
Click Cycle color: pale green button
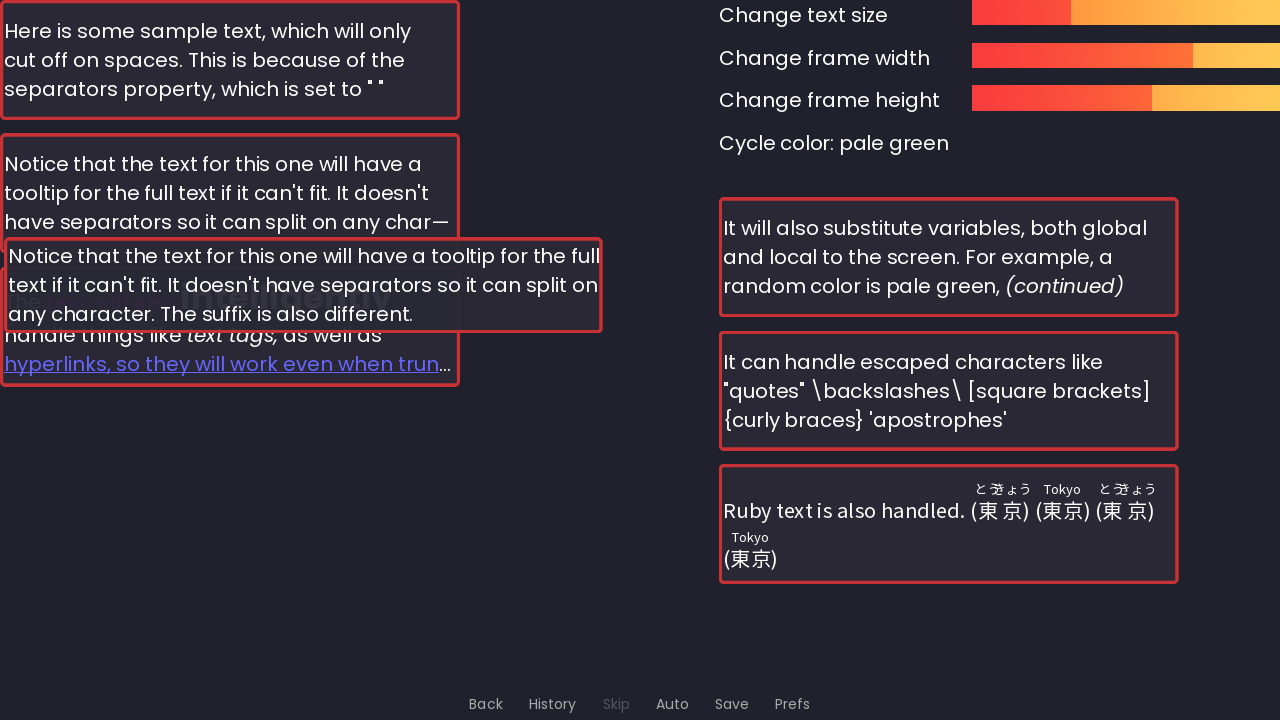click(x=834, y=143)
